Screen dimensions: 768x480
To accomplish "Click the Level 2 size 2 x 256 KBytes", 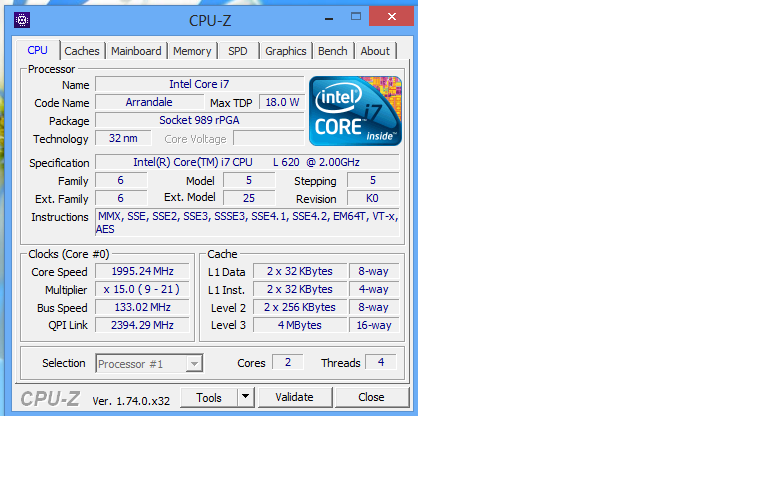I will click(300, 307).
